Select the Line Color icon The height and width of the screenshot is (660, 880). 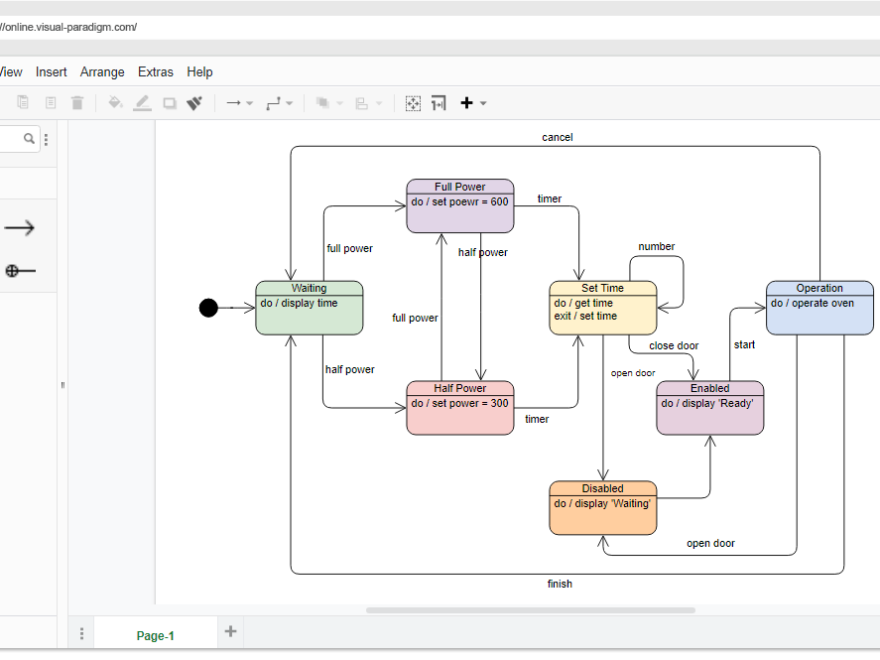[x=141, y=102]
